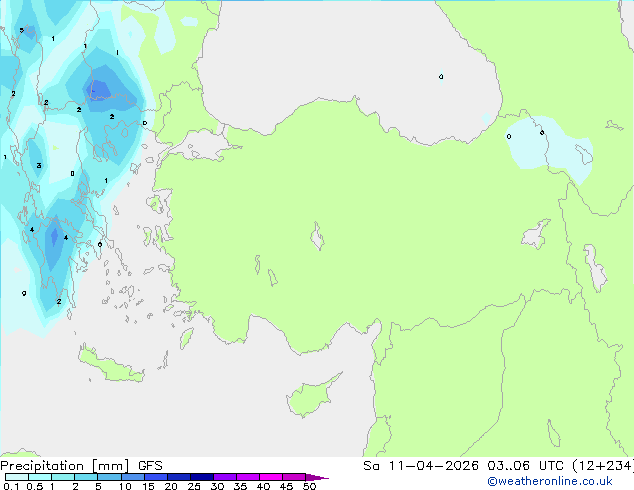Click the '25' legend scale label
Image resolution: width=634 pixels, height=490 pixels.
click(194, 486)
